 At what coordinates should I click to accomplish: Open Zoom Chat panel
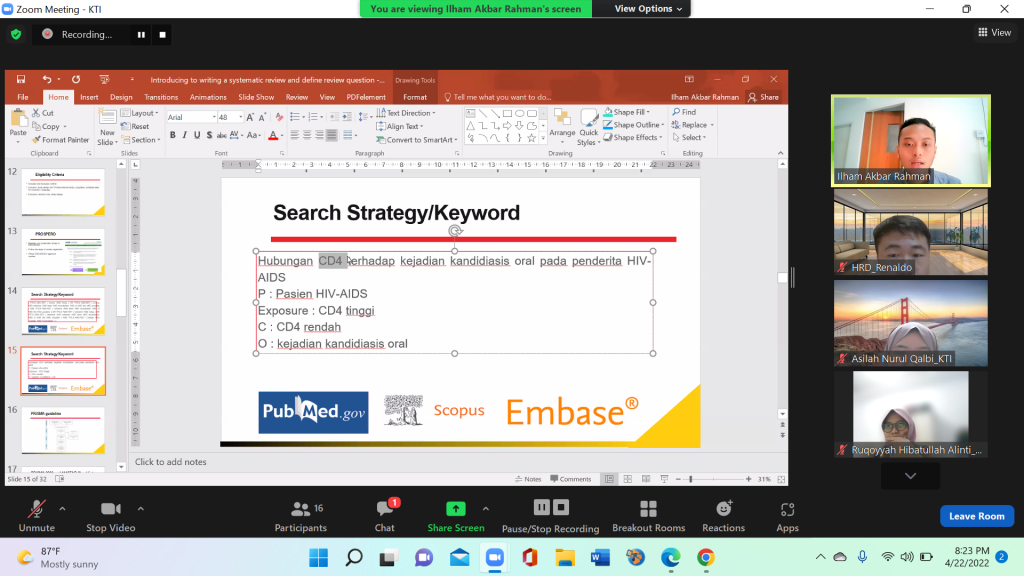pyautogui.click(x=385, y=516)
